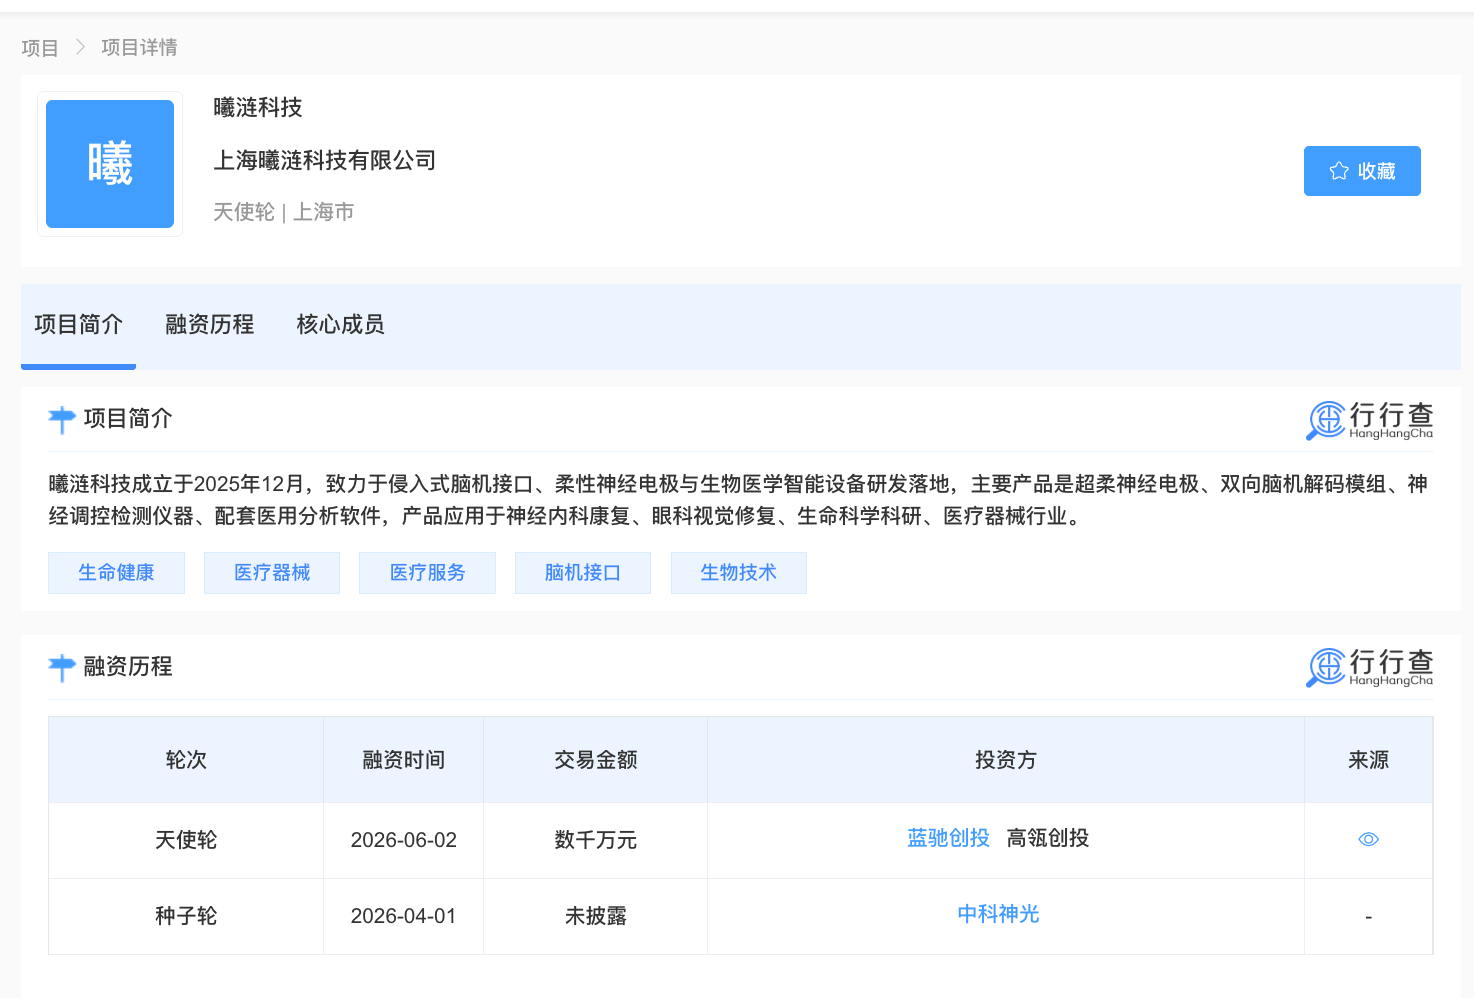Click the project description paragraph
The width and height of the screenshot is (1474, 998).
click(738, 500)
